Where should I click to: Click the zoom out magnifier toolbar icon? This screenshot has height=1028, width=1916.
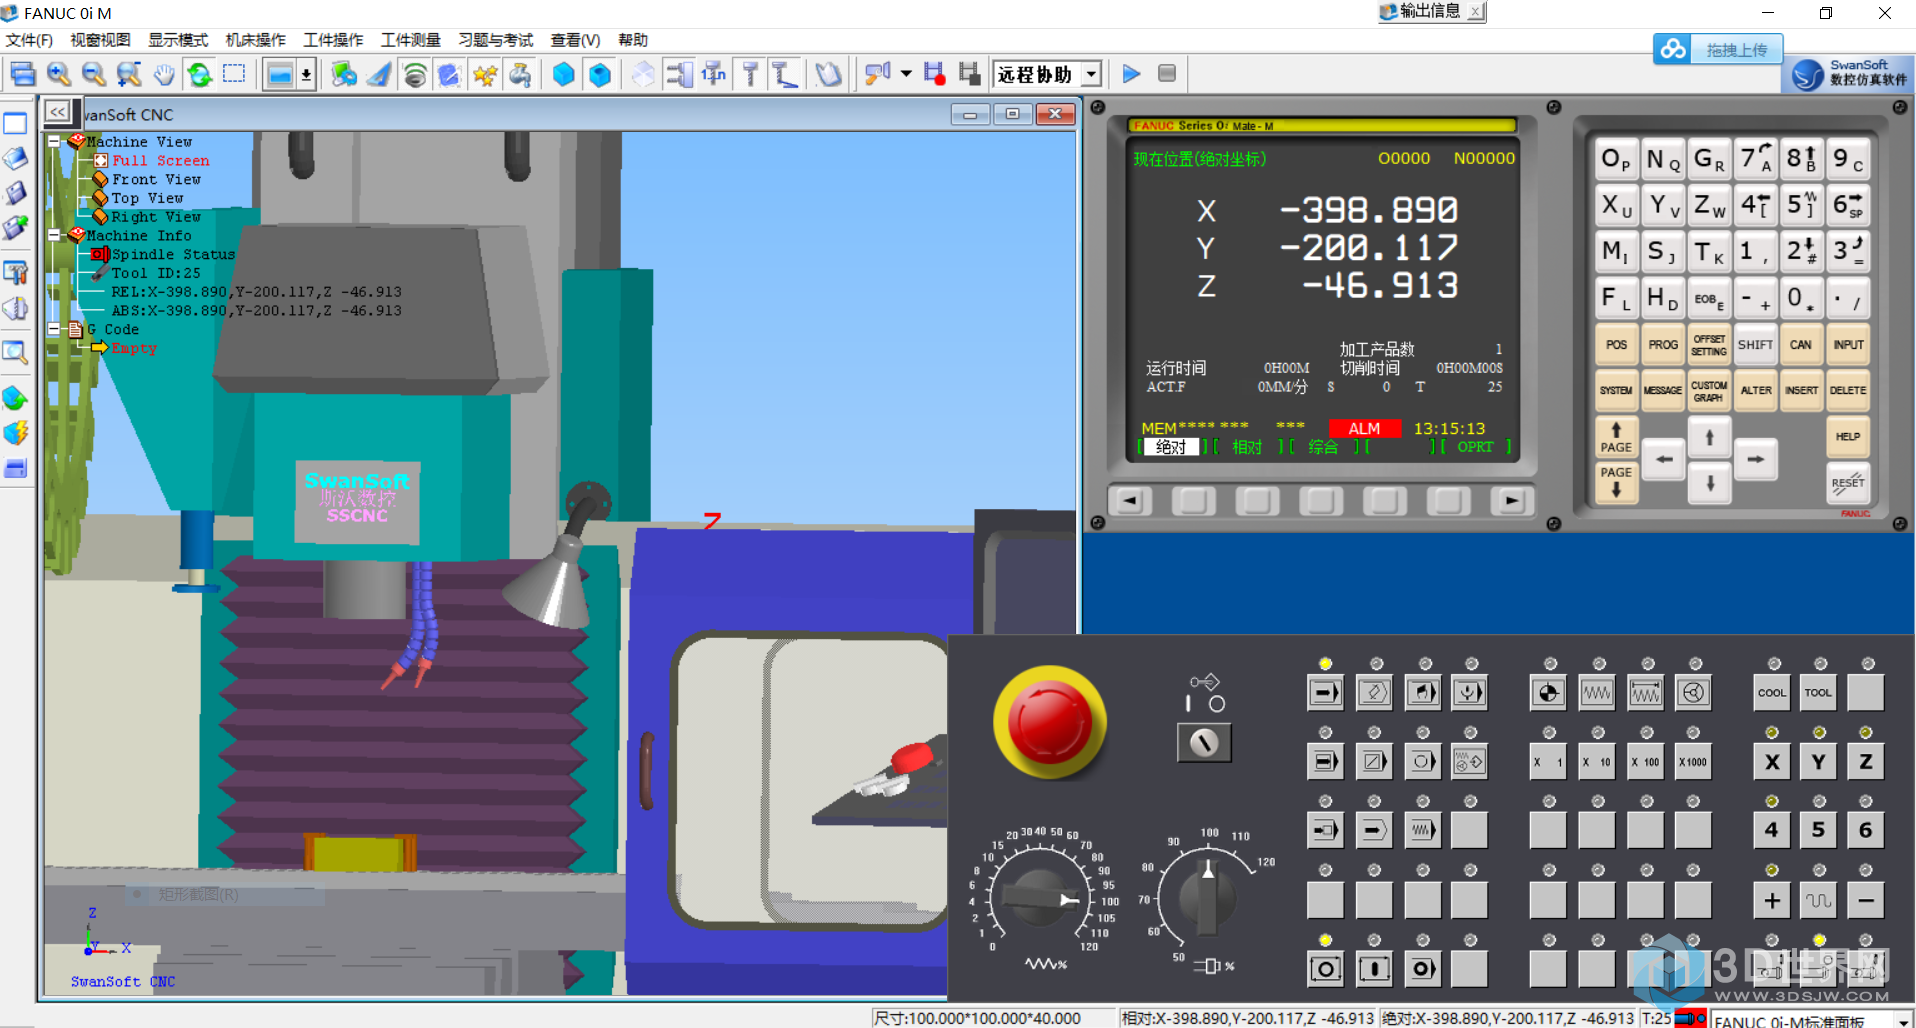click(94, 75)
